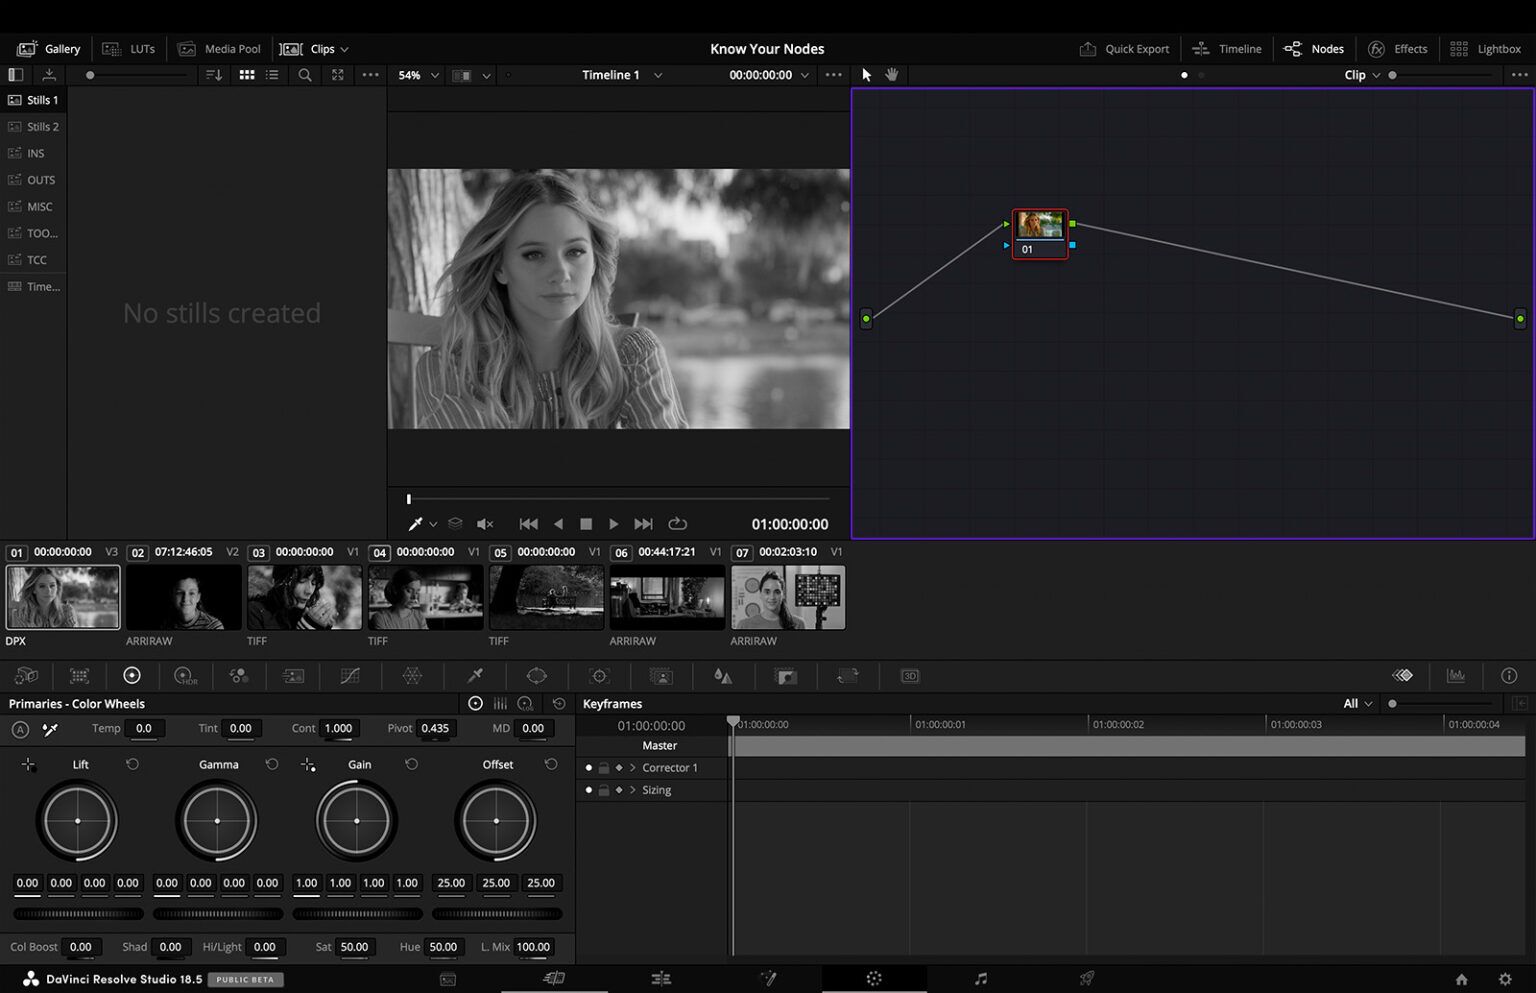1536x993 pixels.
Task: Toggle the lock on the Sizing track
Action: 604,789
